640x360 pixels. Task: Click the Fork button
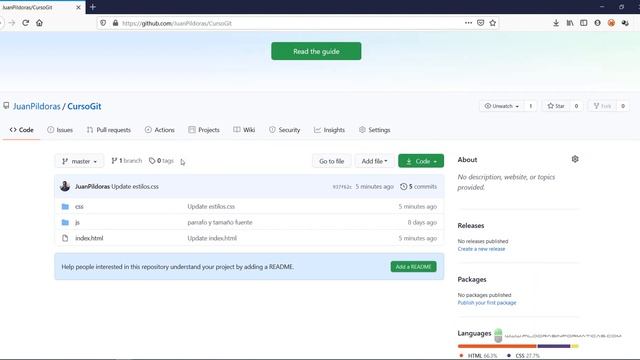pyautogui.click(x=602, y=106)
